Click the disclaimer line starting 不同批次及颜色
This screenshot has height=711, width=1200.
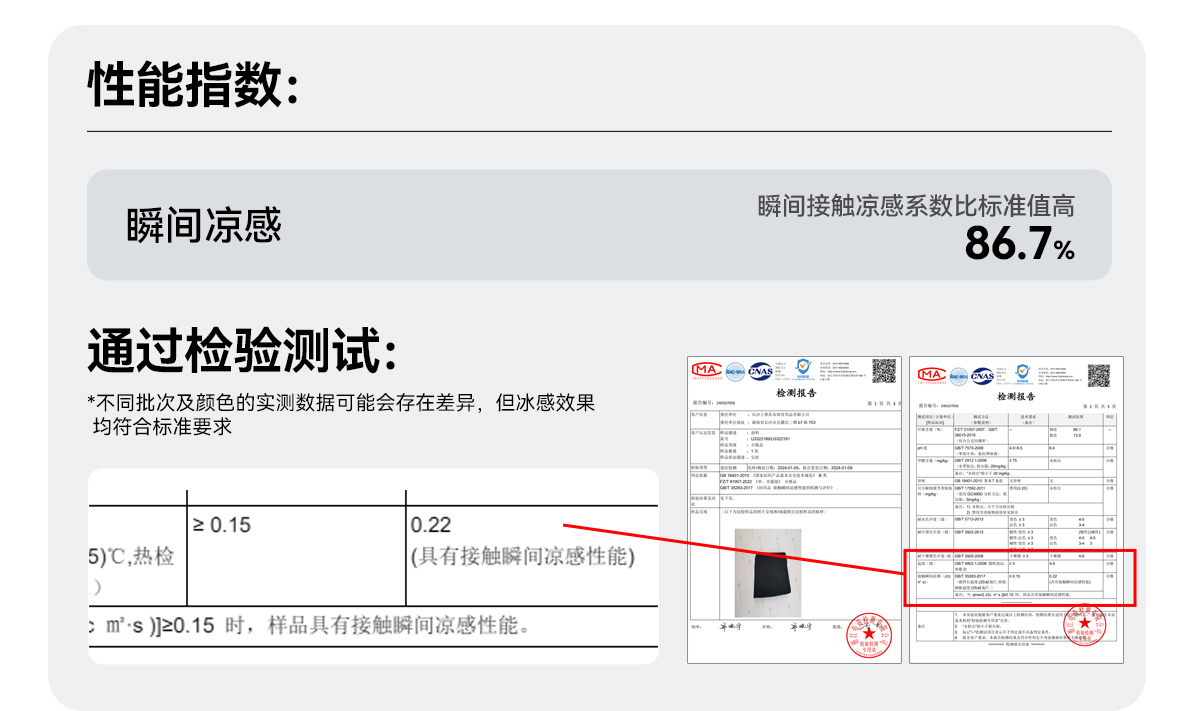click(x=341, y=415)
